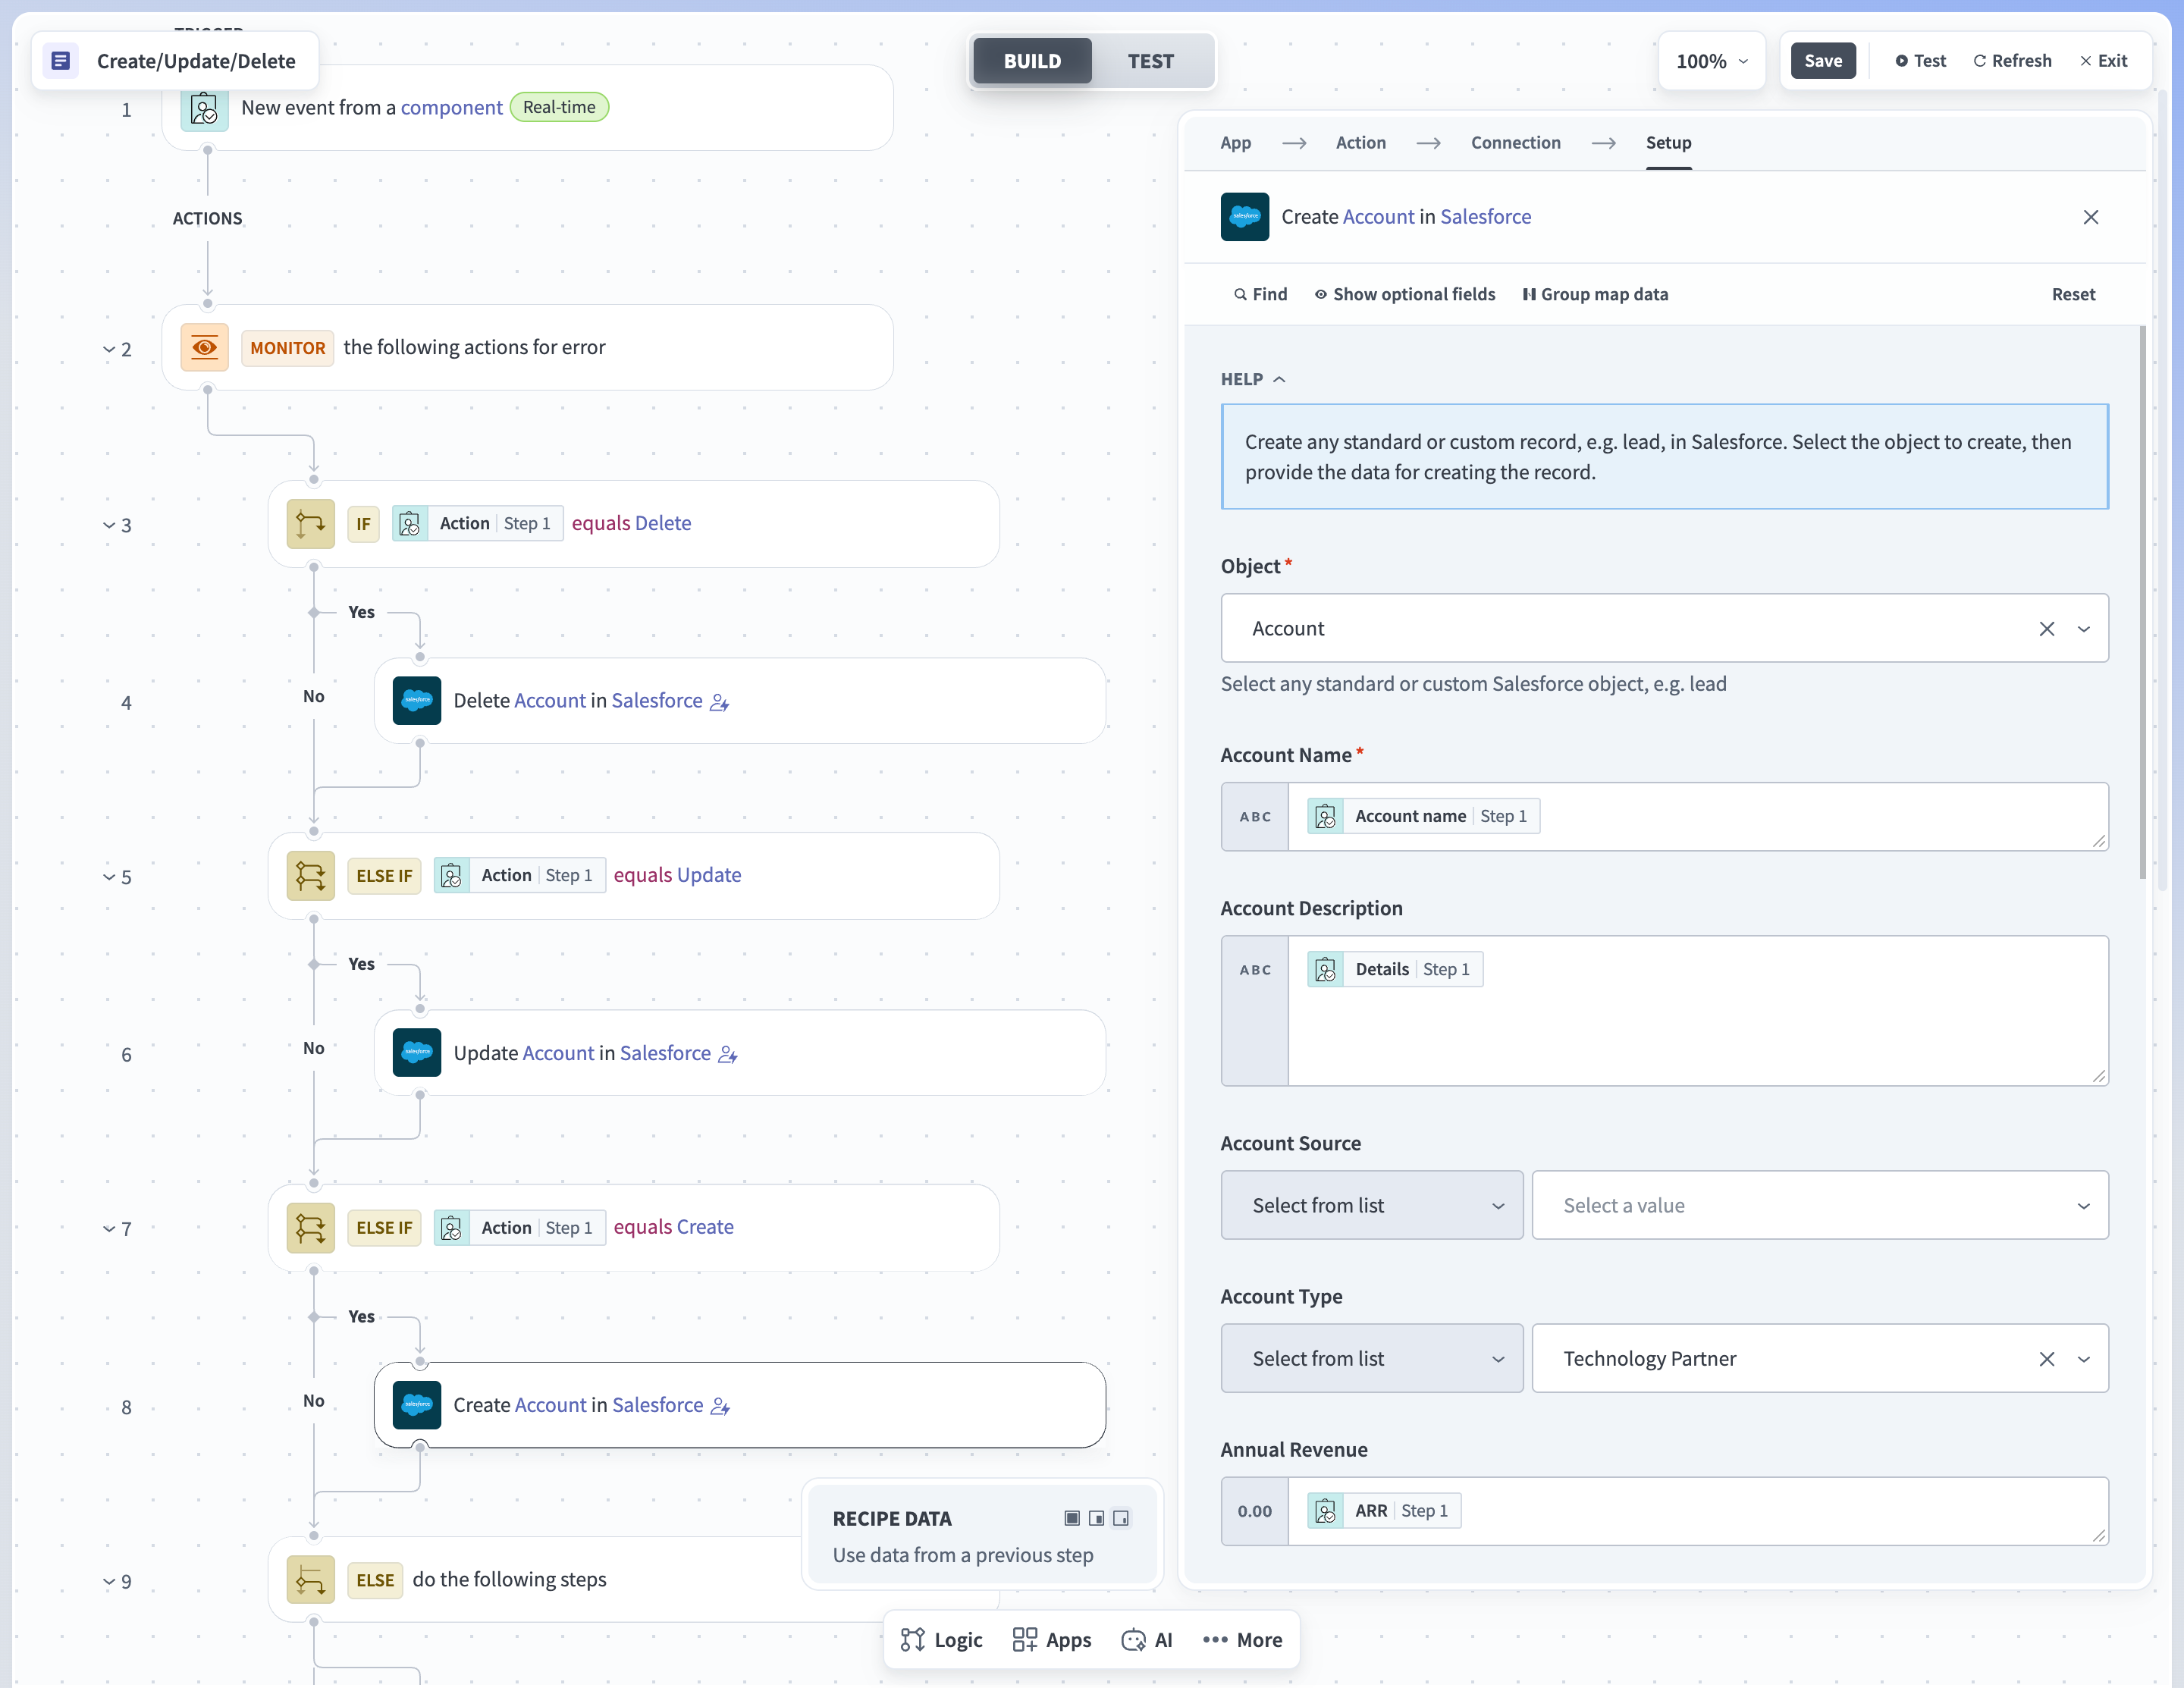
Task: Clear the Technology Partner account type value
Action: tap(2047, 1359)
